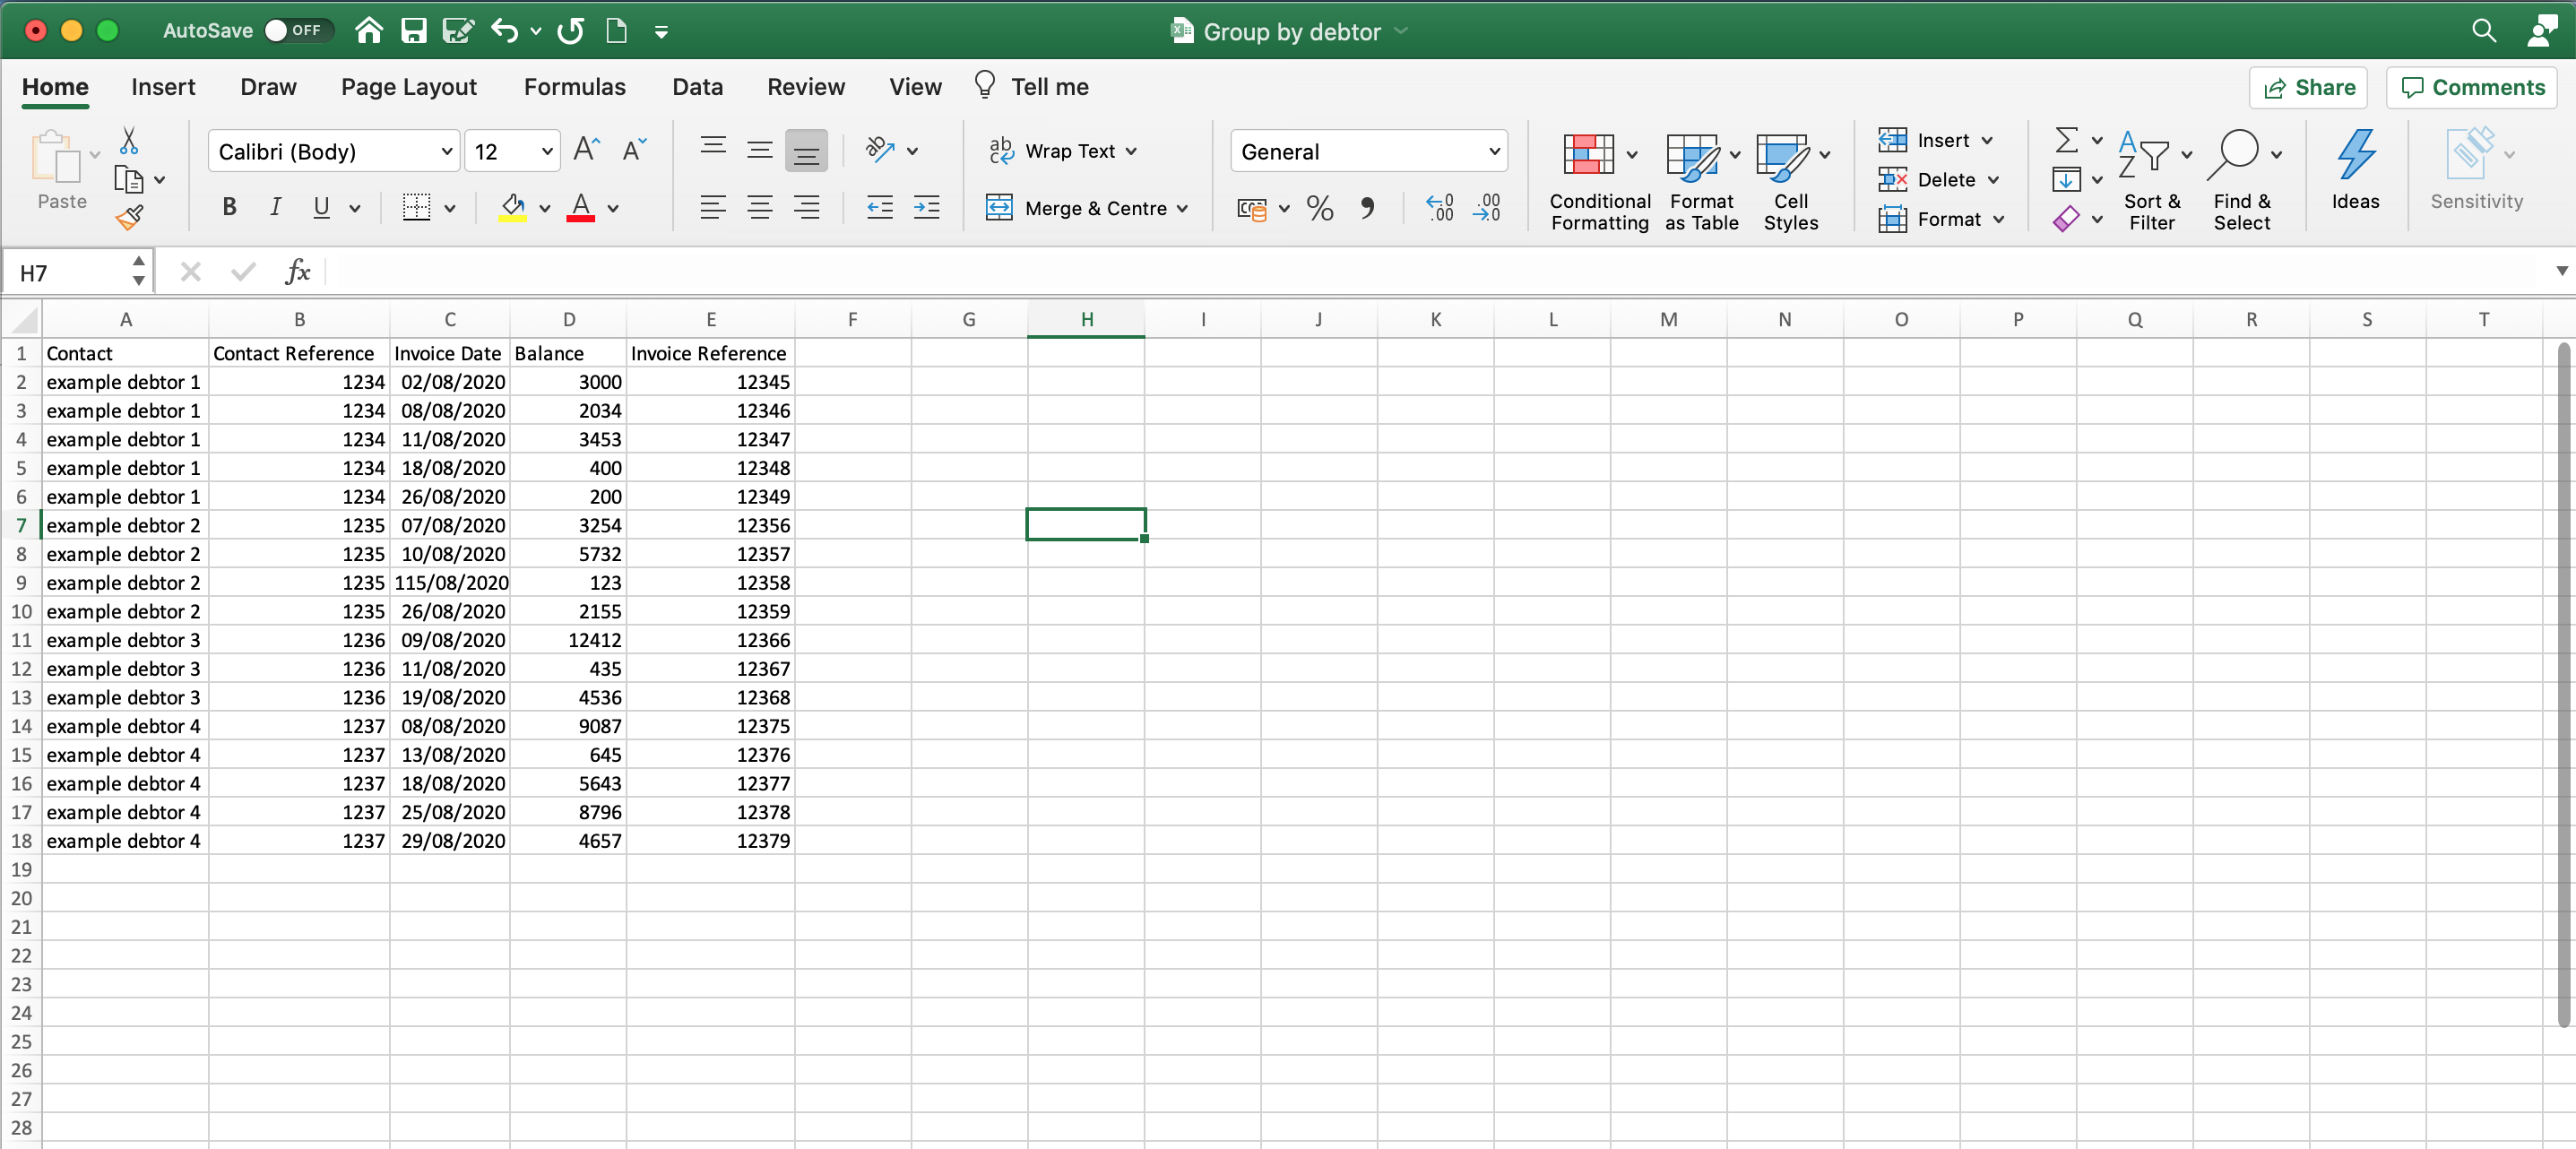2576x1149 pixels.
Task: Apply the red font colour A
Action: (580, 207)
